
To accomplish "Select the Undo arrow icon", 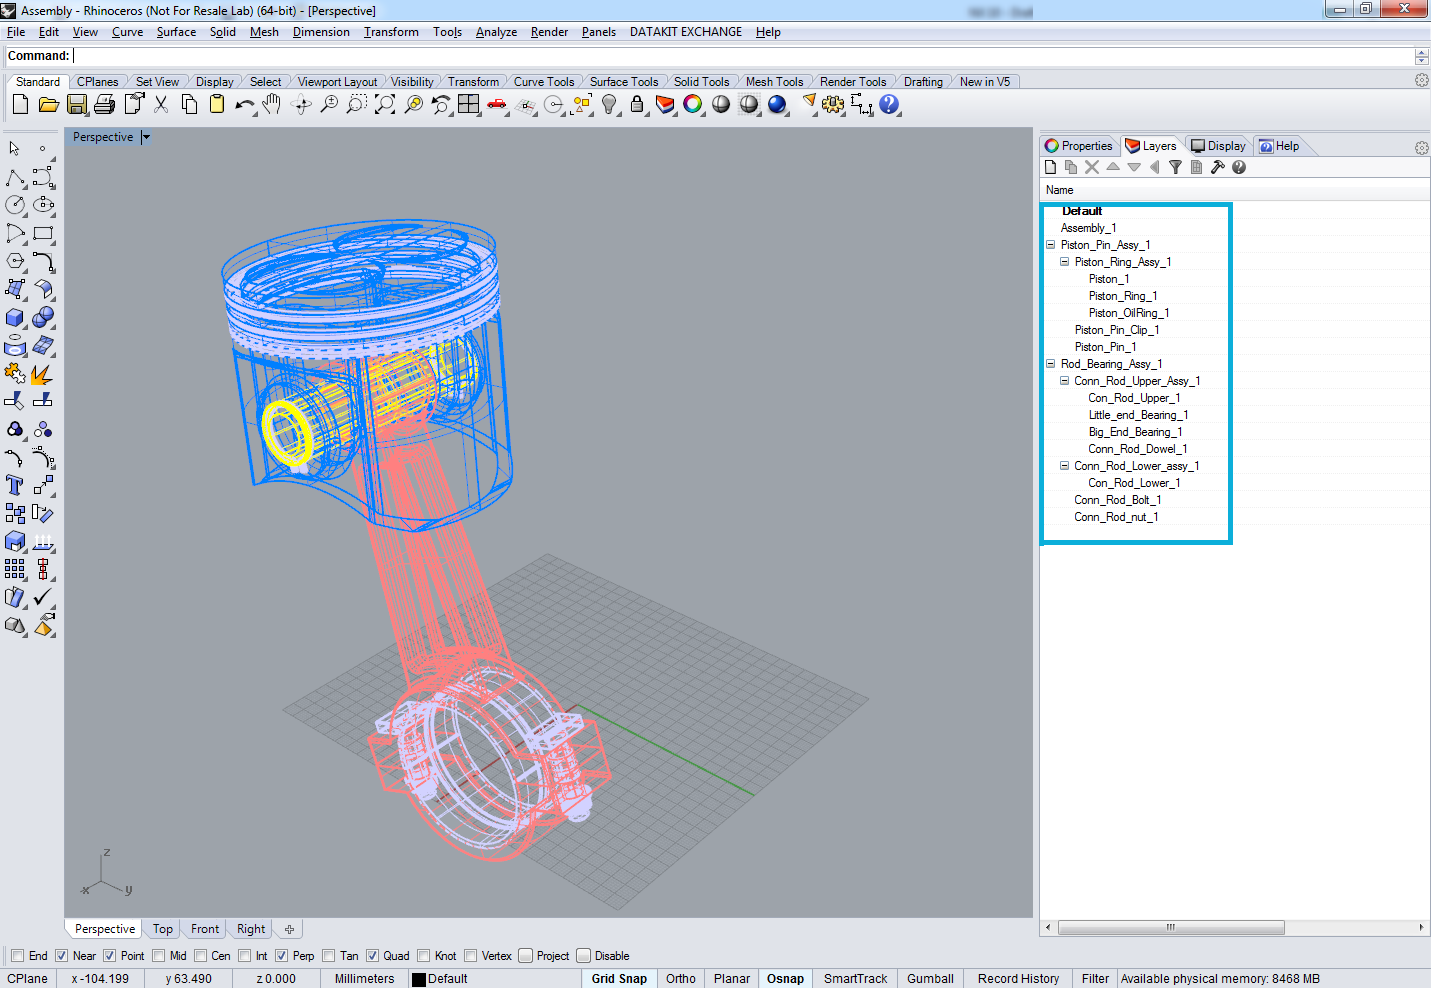I will 244,104.
